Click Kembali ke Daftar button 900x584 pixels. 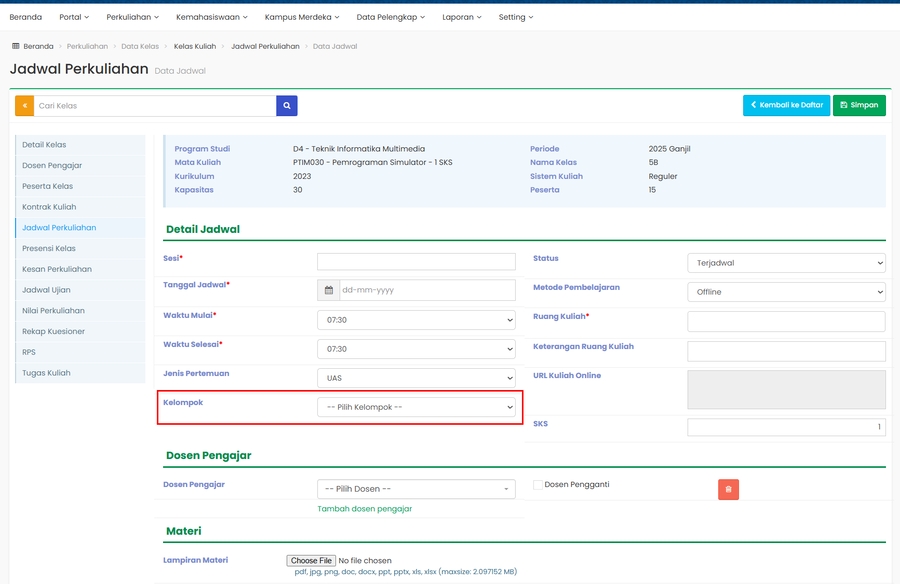(786, 105)
